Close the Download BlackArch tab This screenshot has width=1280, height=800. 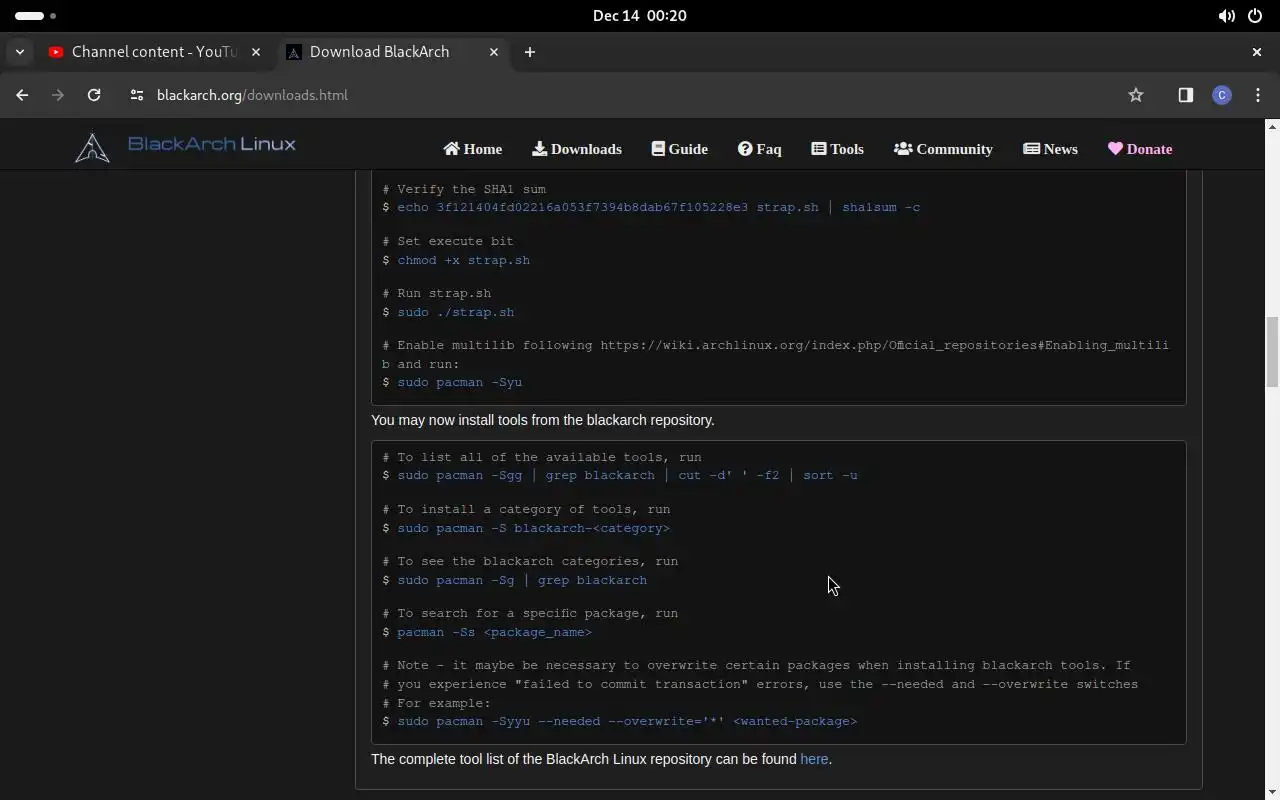coord(494,52)
